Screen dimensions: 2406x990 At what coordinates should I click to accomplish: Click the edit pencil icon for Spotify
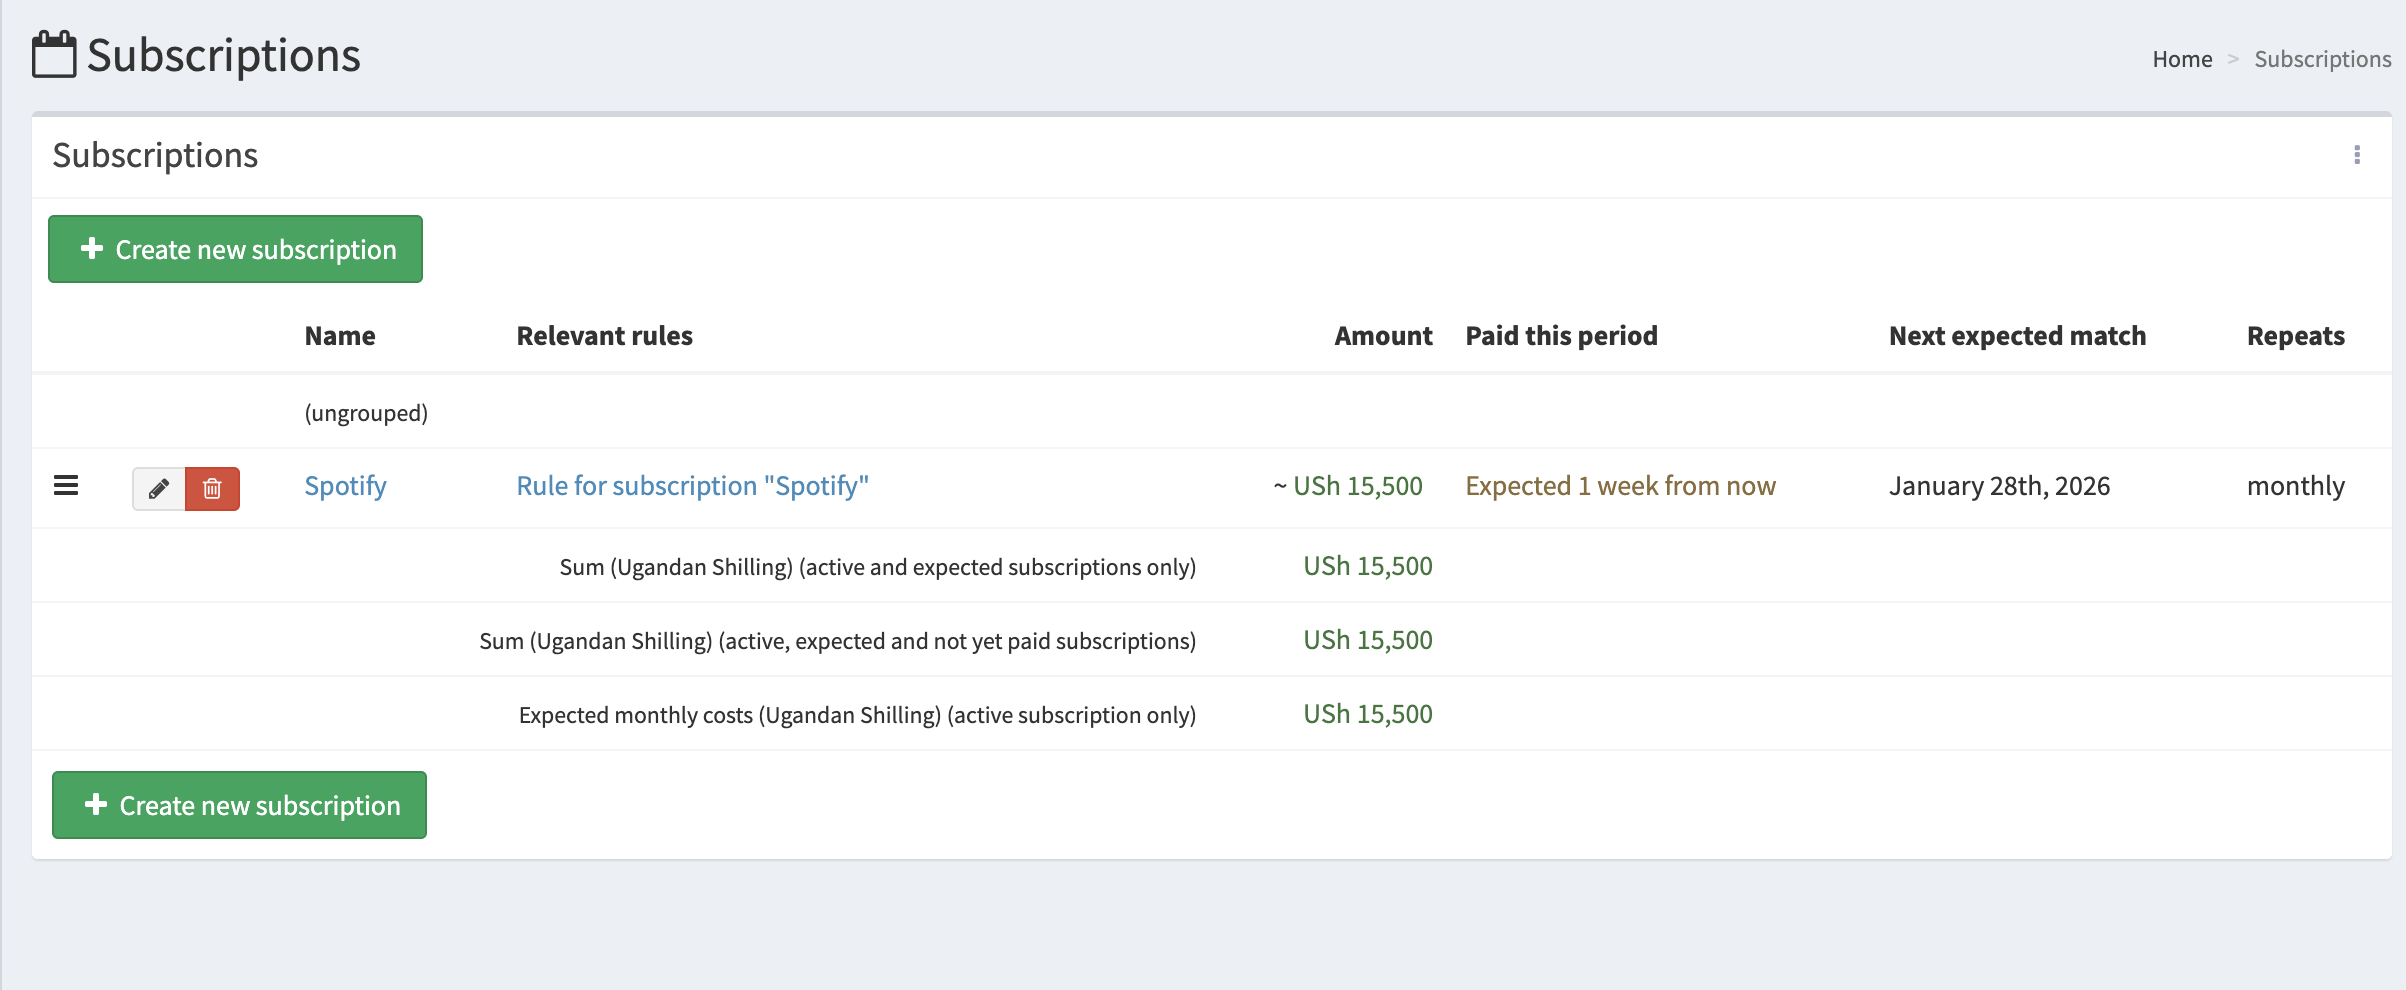click(x=158, y=489)
